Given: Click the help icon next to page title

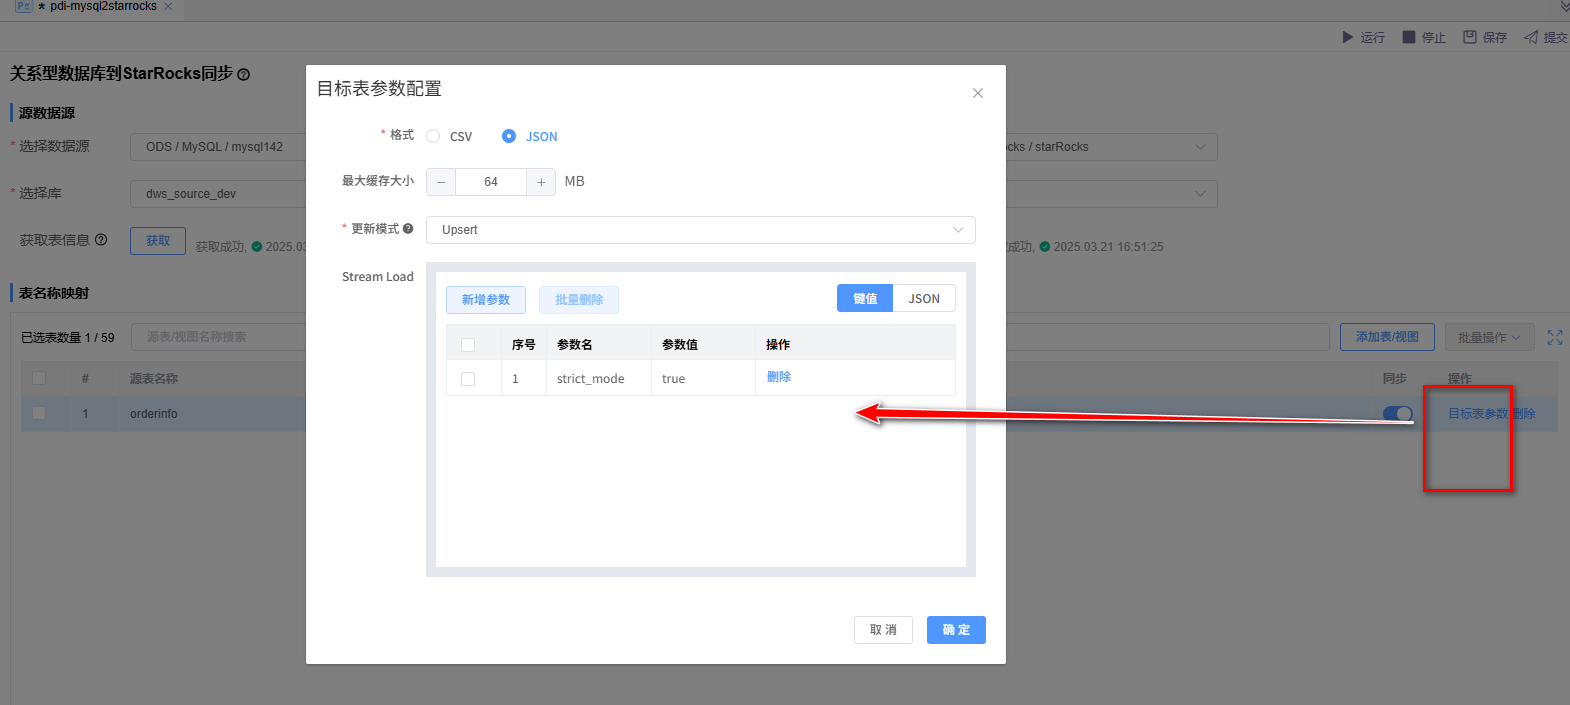Looking at the screenshot, I should pyautogui.click(x=244, y=75).
